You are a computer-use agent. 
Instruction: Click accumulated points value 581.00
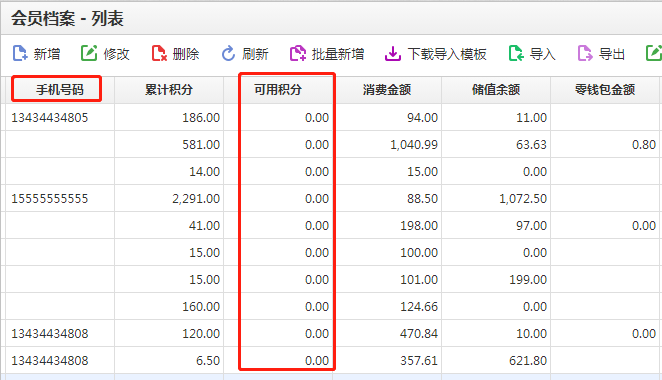point(201,144)
